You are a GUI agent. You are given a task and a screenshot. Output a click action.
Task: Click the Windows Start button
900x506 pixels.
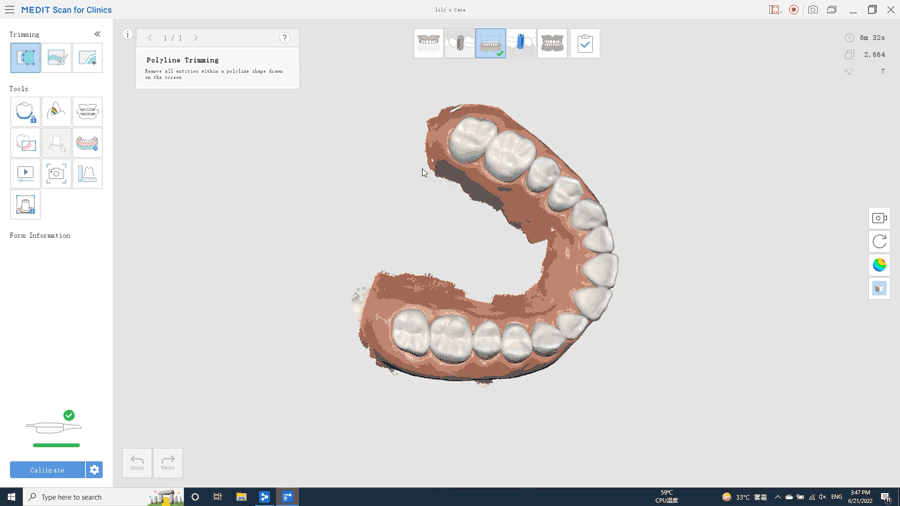(x=11, y=497)
